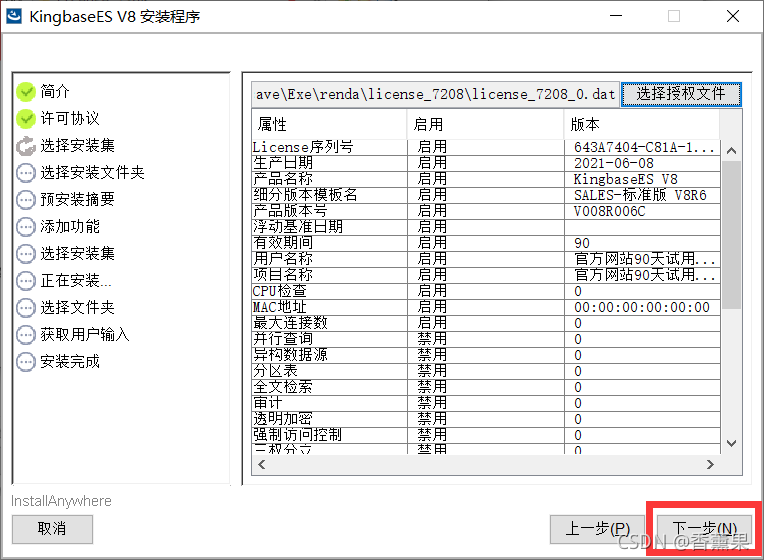Screen dimensions: 764x560
Task: Select the 产品名称 attribute cell
Action: pos(329,179)
